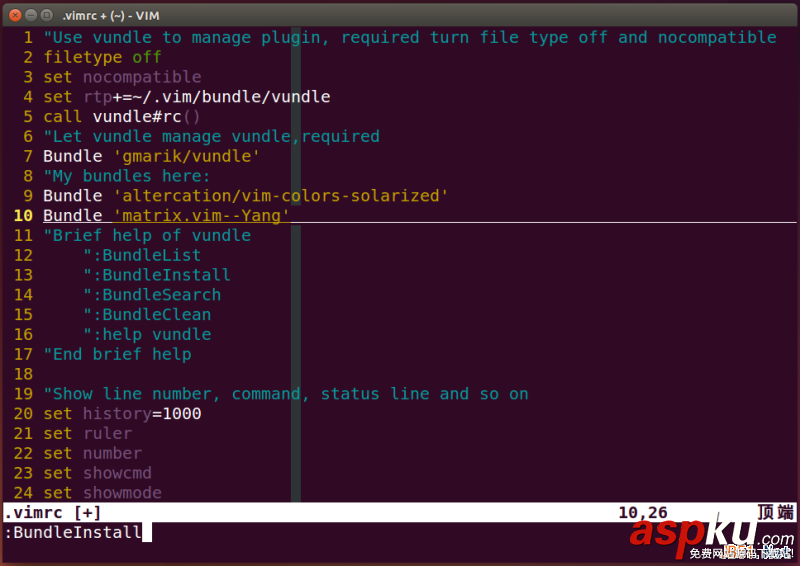Click the ":BundleInstall" comment on line 13
The width and height of the screenshot is (800, 566).
tap(157, 275)
